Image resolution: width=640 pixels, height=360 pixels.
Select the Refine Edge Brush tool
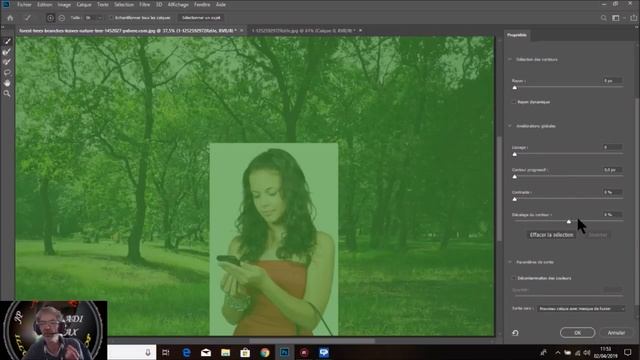coord(7,52)
